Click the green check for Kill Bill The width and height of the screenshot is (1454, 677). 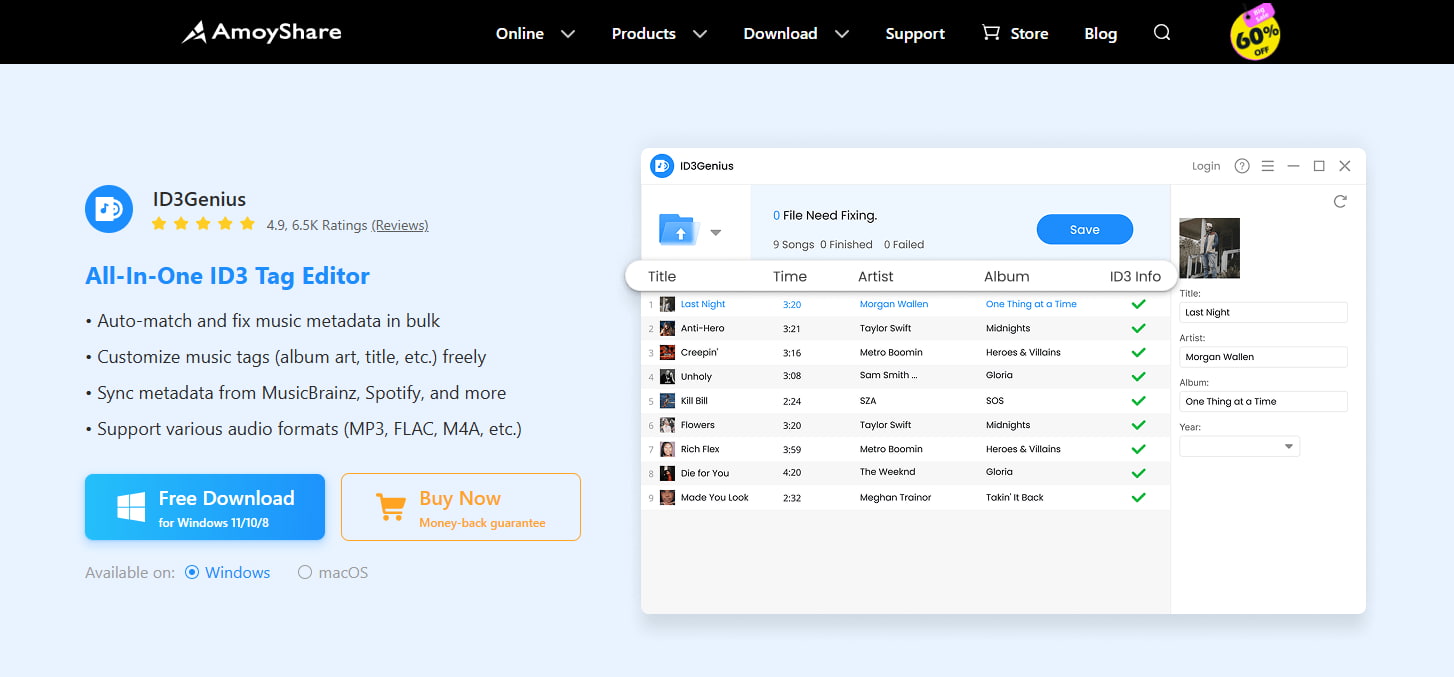click(x=1138, y=400)
